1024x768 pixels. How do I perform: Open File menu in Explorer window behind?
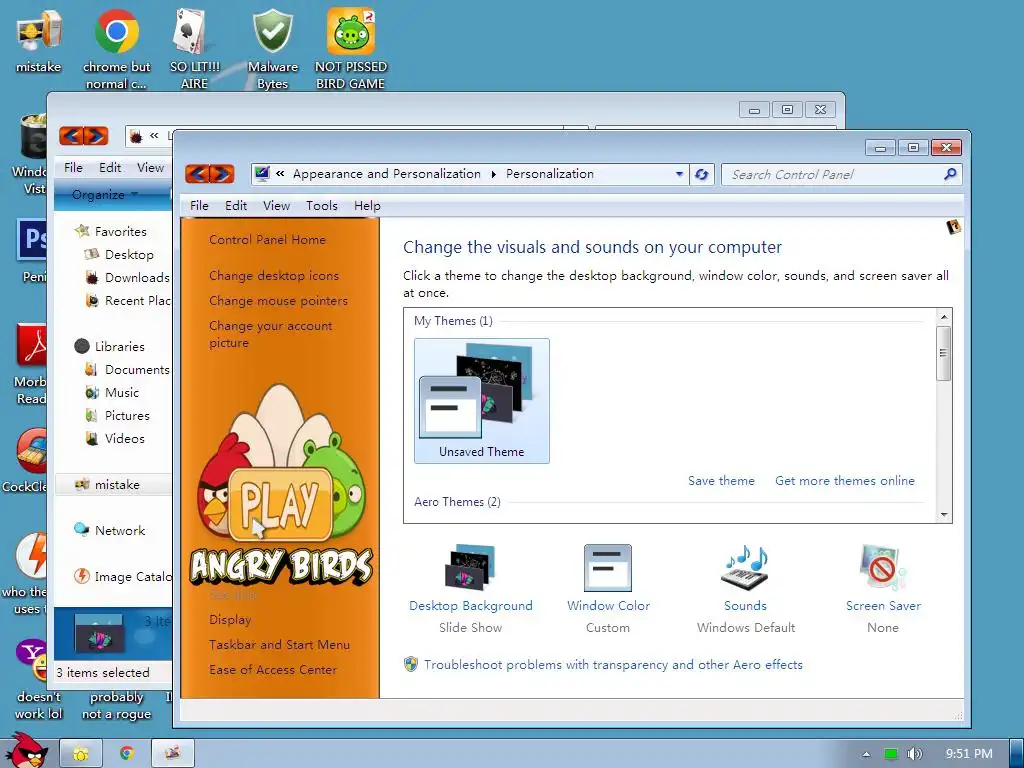tap(73, 168)
